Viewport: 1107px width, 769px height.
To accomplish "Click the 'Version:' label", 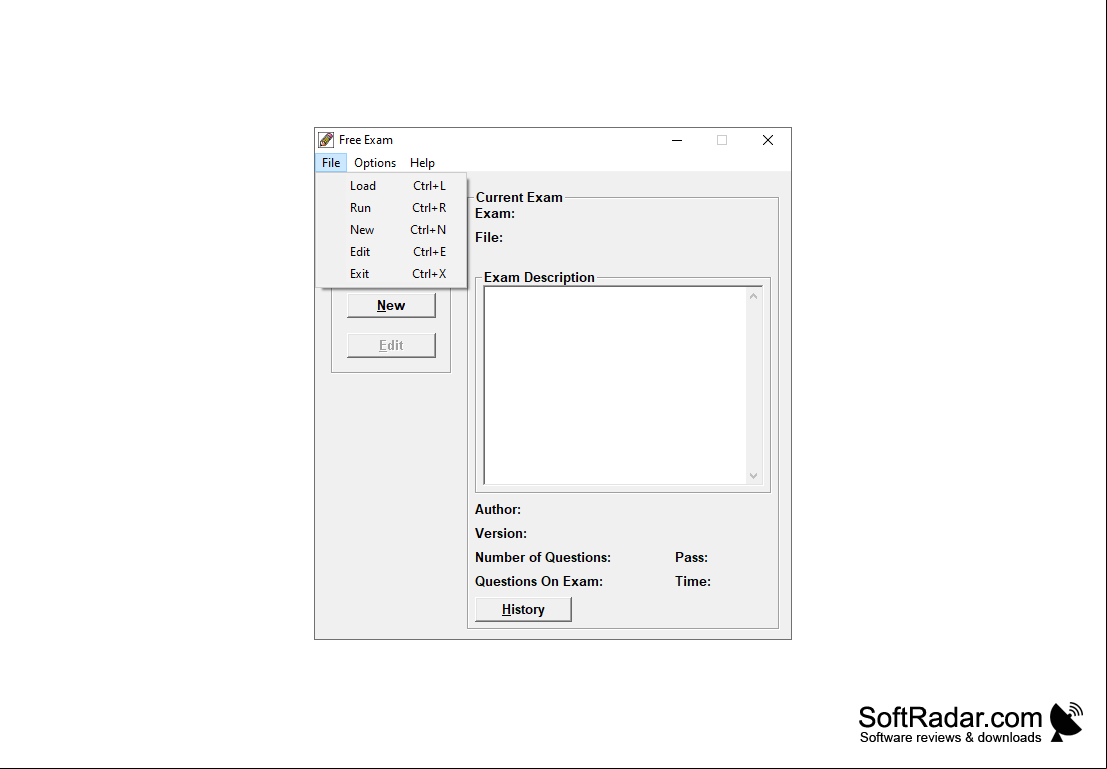I will [501, 533].
